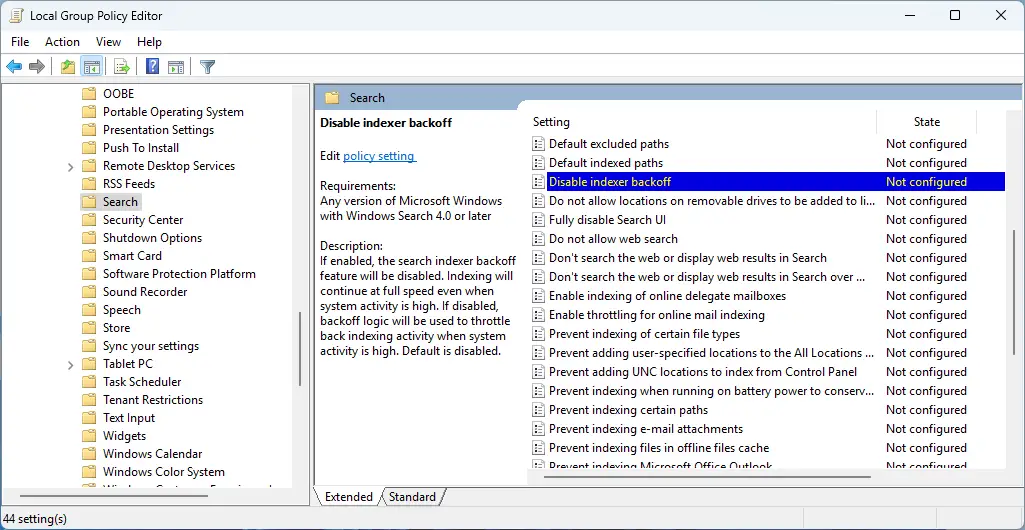Click the Group Policy Editor title bar icon

tap(16, 16)
